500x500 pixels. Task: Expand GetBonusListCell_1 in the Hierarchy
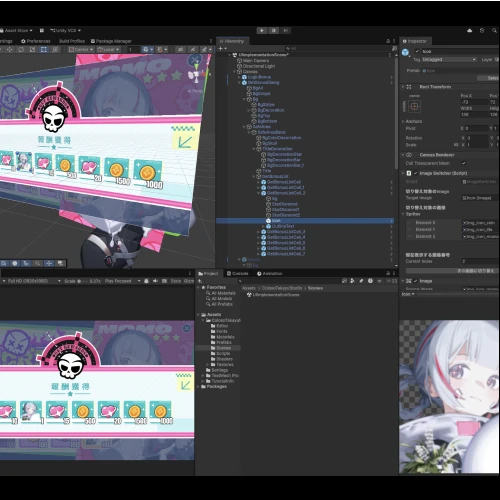click(258, 188)
